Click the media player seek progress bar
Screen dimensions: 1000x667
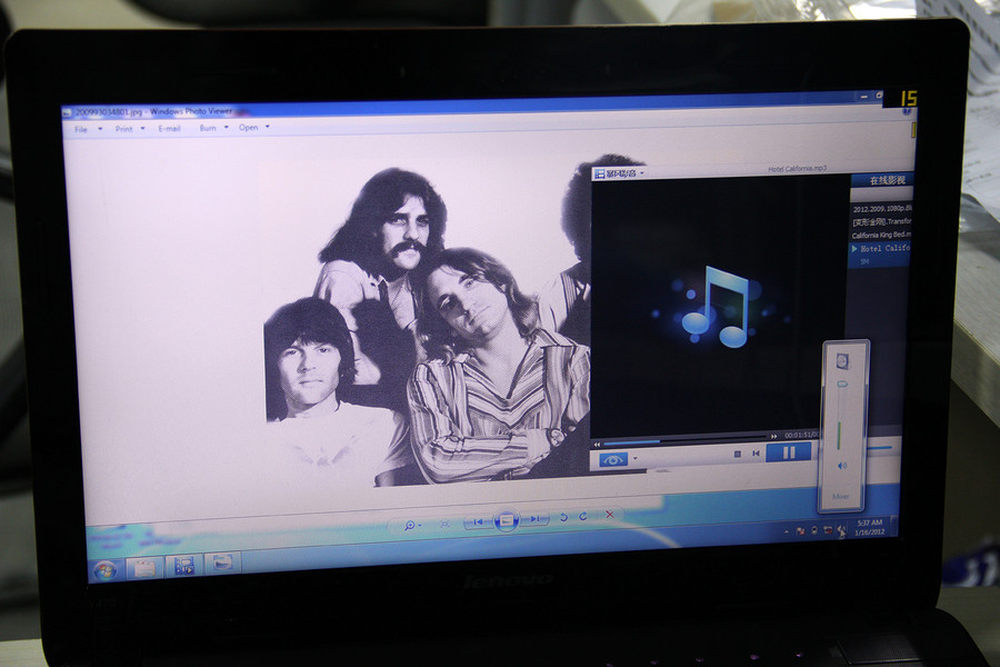(x=685, y=439)
